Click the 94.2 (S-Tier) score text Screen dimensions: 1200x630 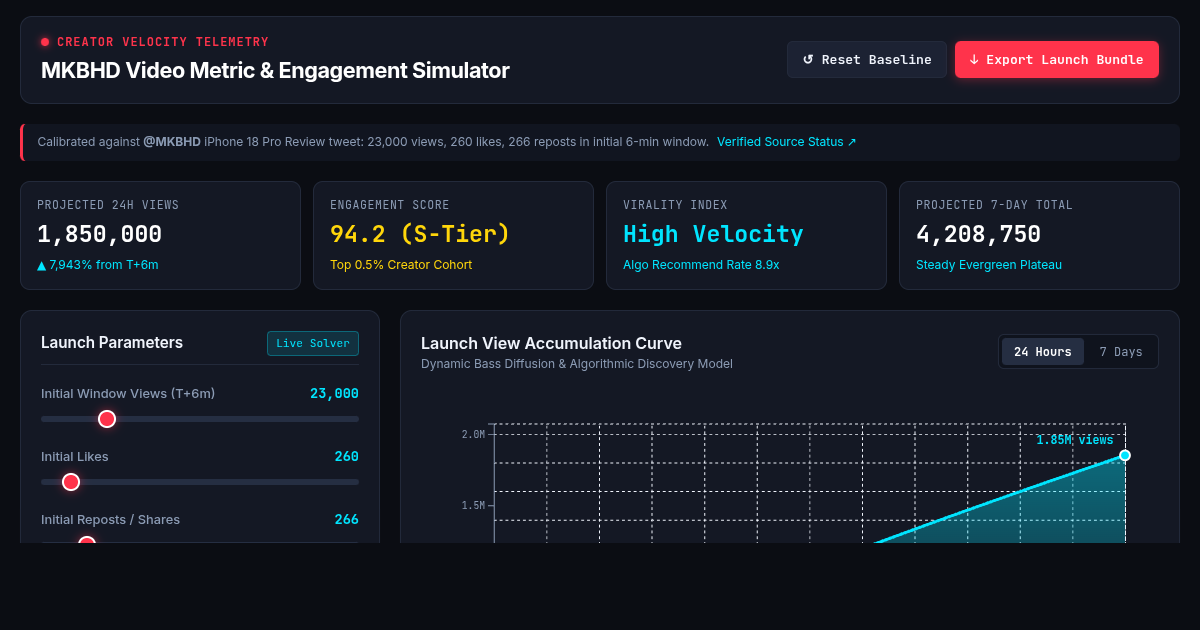point(420,235)
